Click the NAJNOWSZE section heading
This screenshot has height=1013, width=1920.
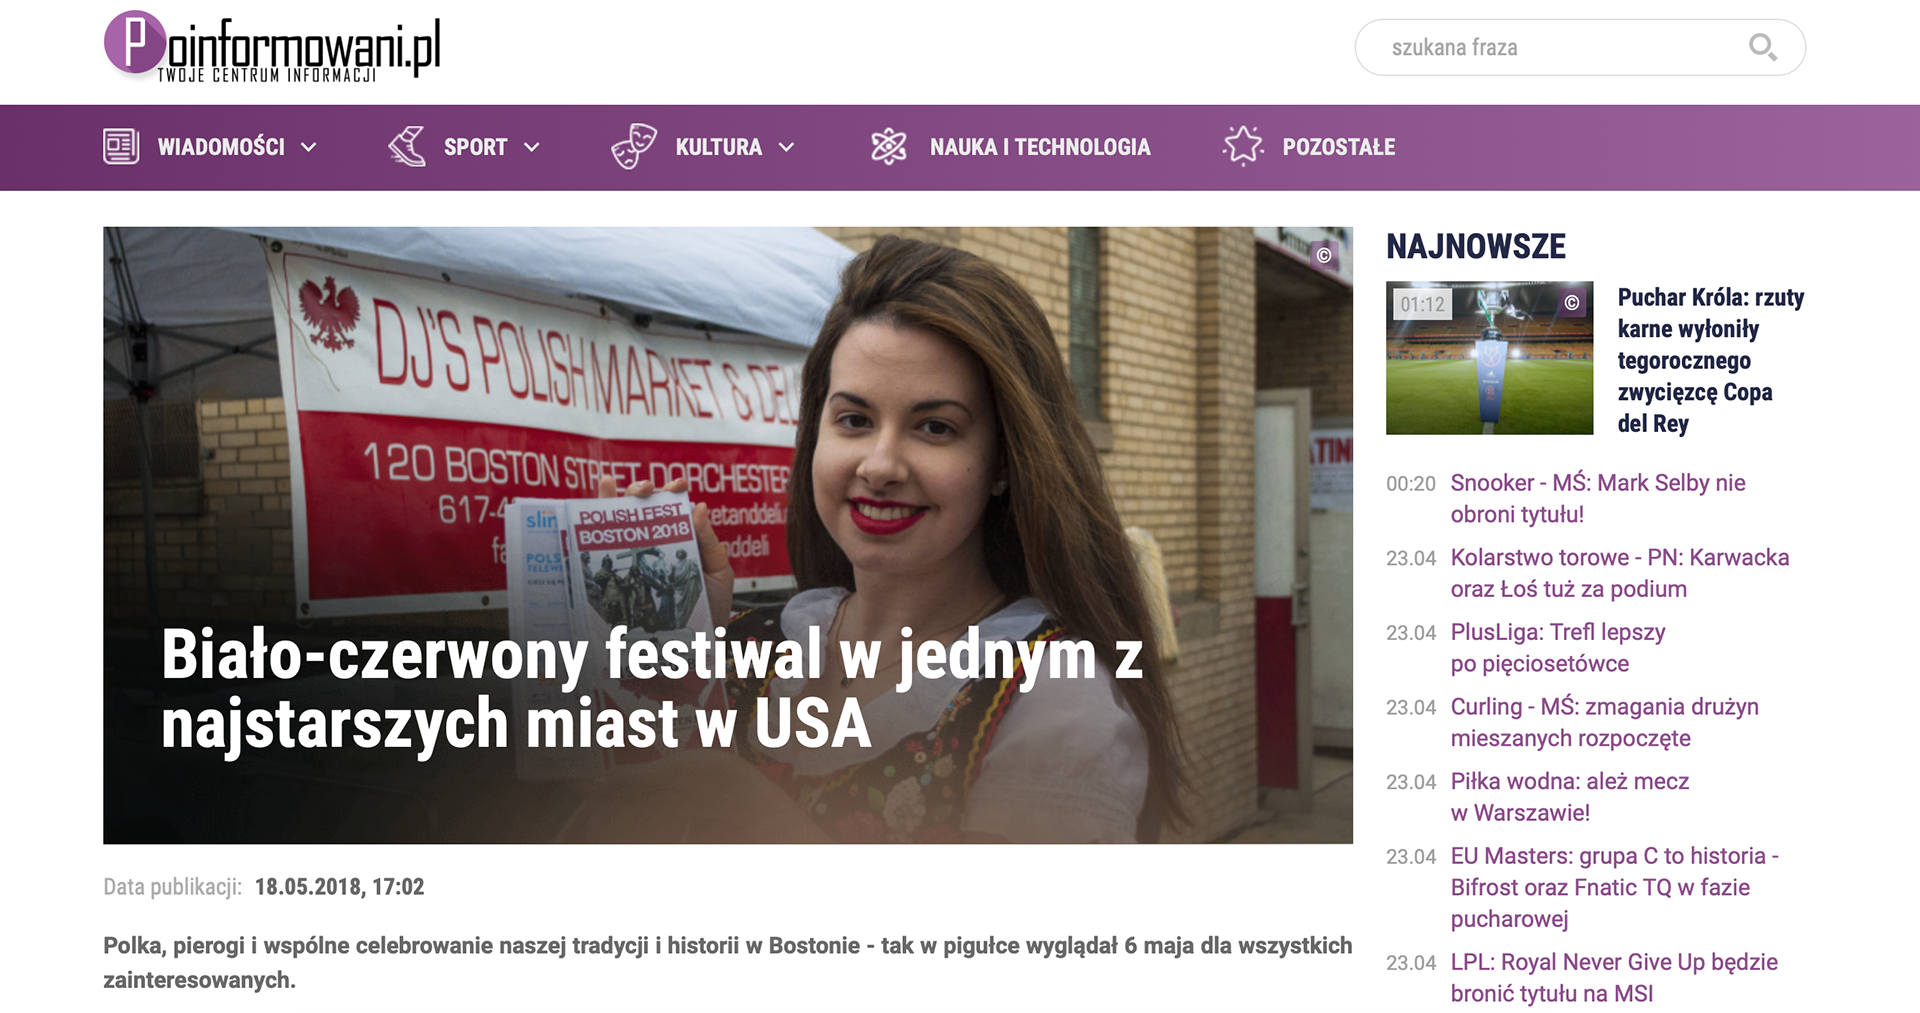[1476, 246]
